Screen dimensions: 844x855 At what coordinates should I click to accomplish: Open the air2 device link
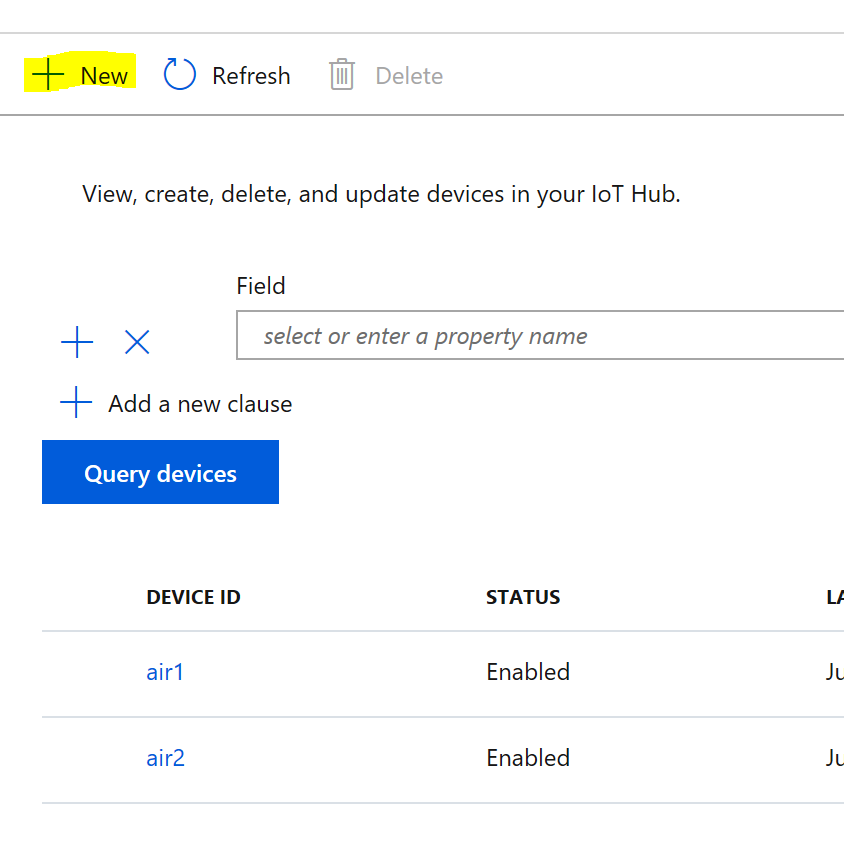point(165,758)
